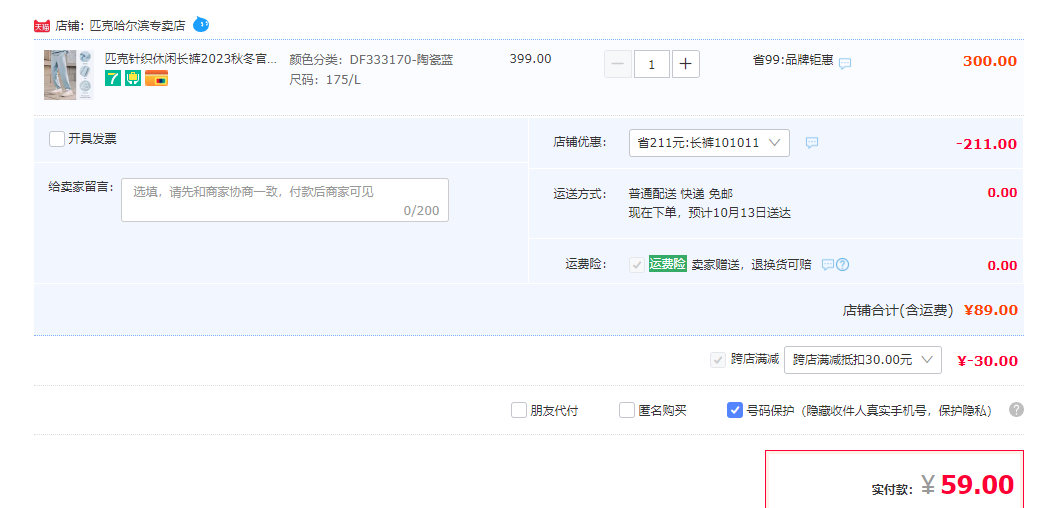
Task: Click the store name 匹克哈尔滨专卖店
Action: (137, 26)
